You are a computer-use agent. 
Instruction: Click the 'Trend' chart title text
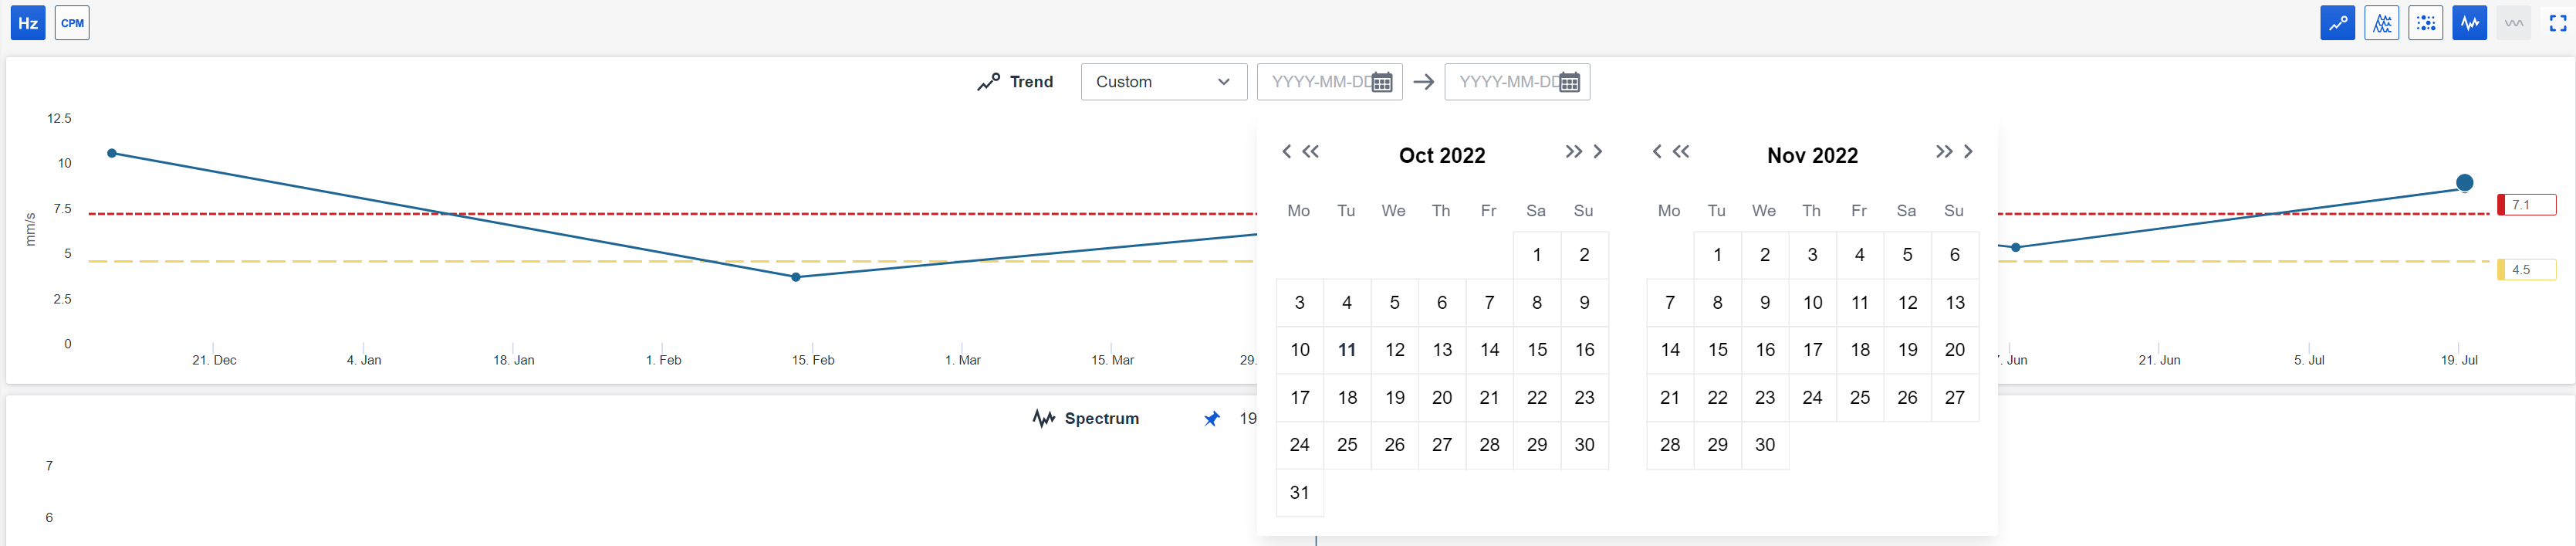pyautogui.click(x=1032, y=82)
